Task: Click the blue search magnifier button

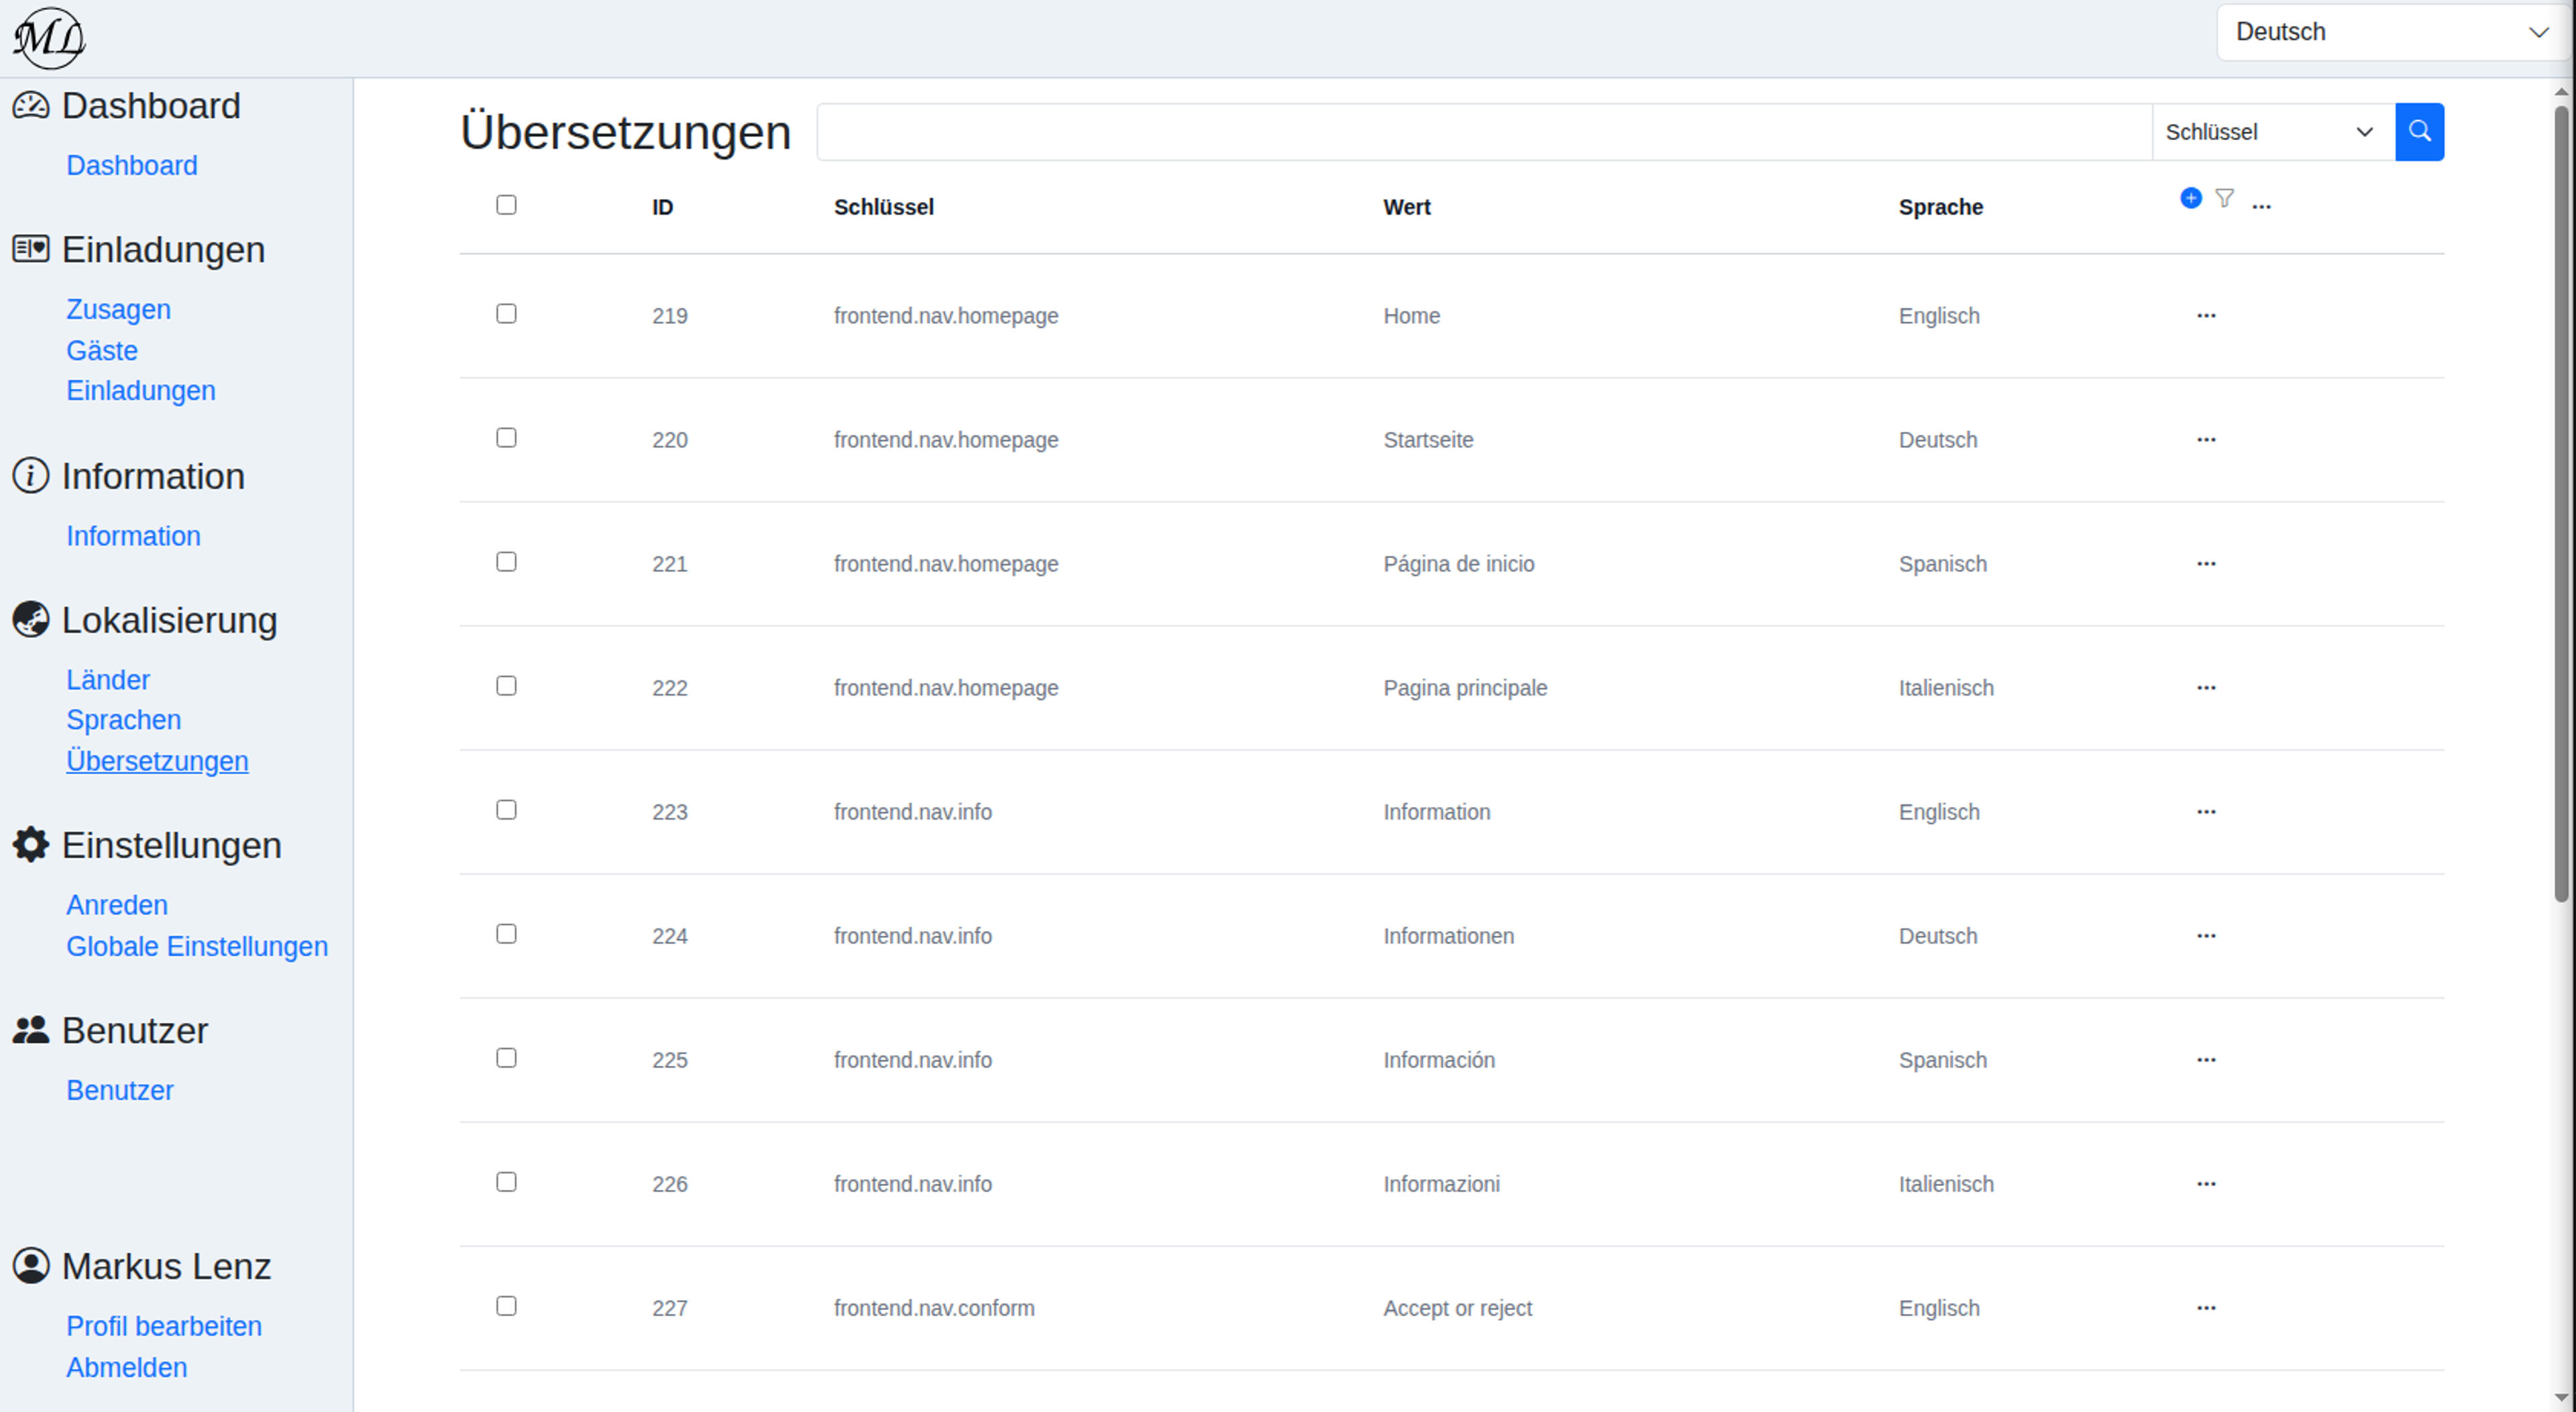Action: click(2419, 132)
